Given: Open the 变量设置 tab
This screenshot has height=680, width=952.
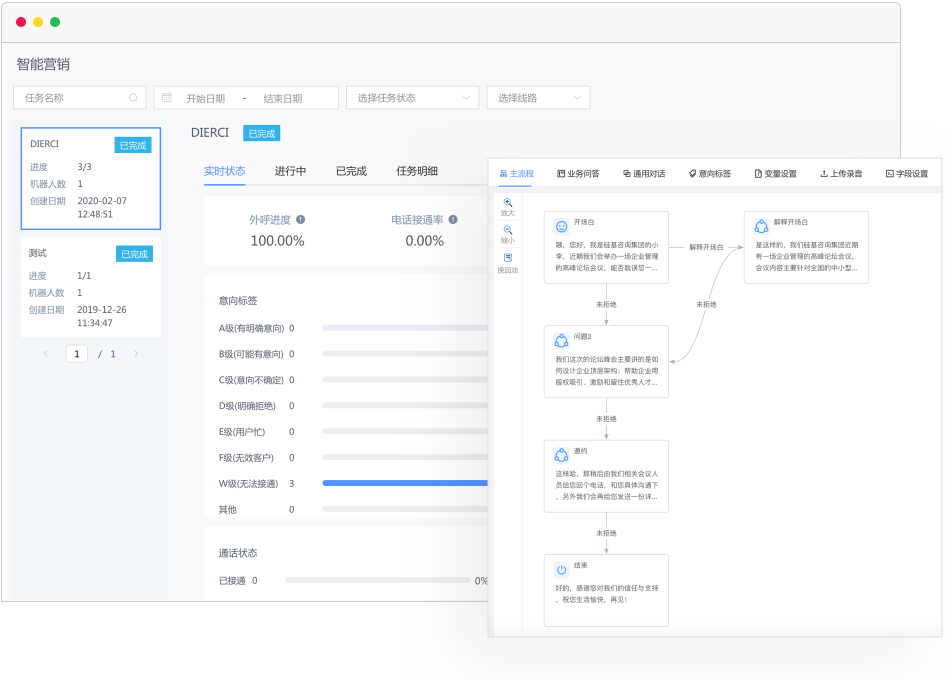Looking at the screenshot, I should pyautogui.click(x=775, y=174).
